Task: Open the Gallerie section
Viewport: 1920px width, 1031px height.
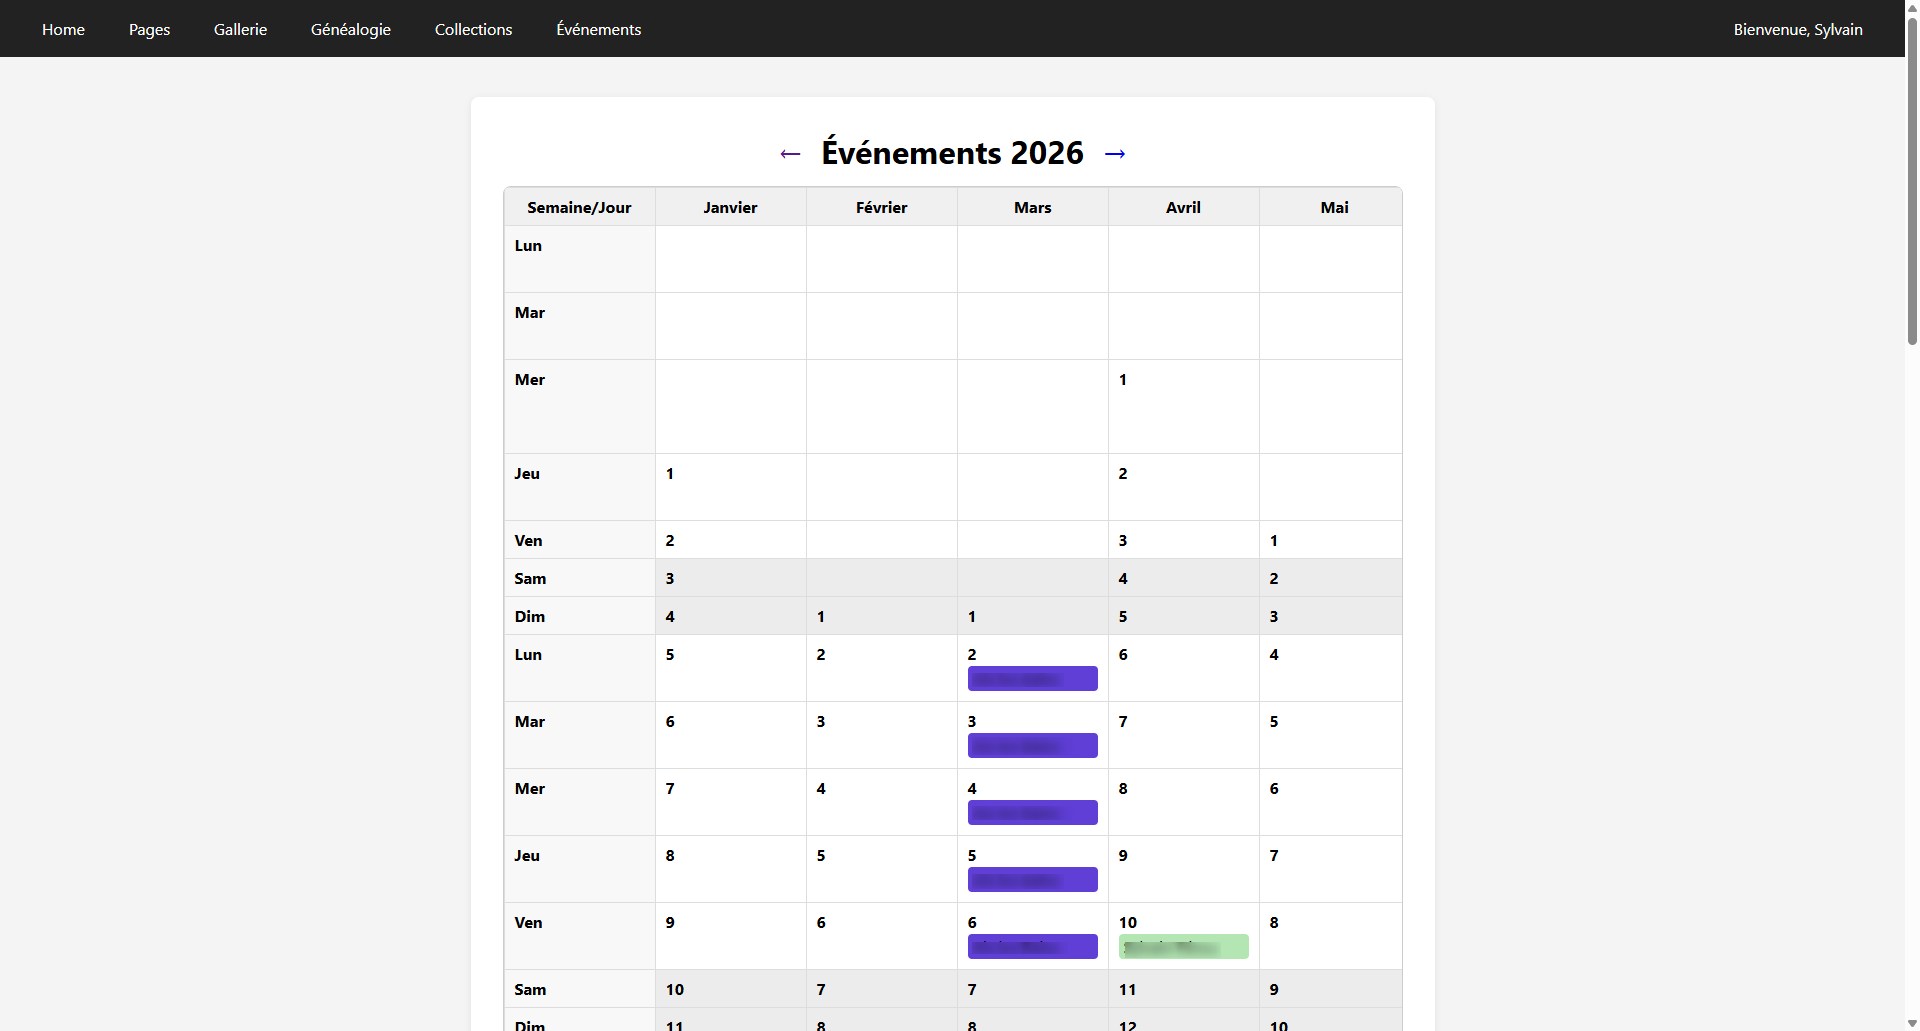Action: click(x=240, y=29)
